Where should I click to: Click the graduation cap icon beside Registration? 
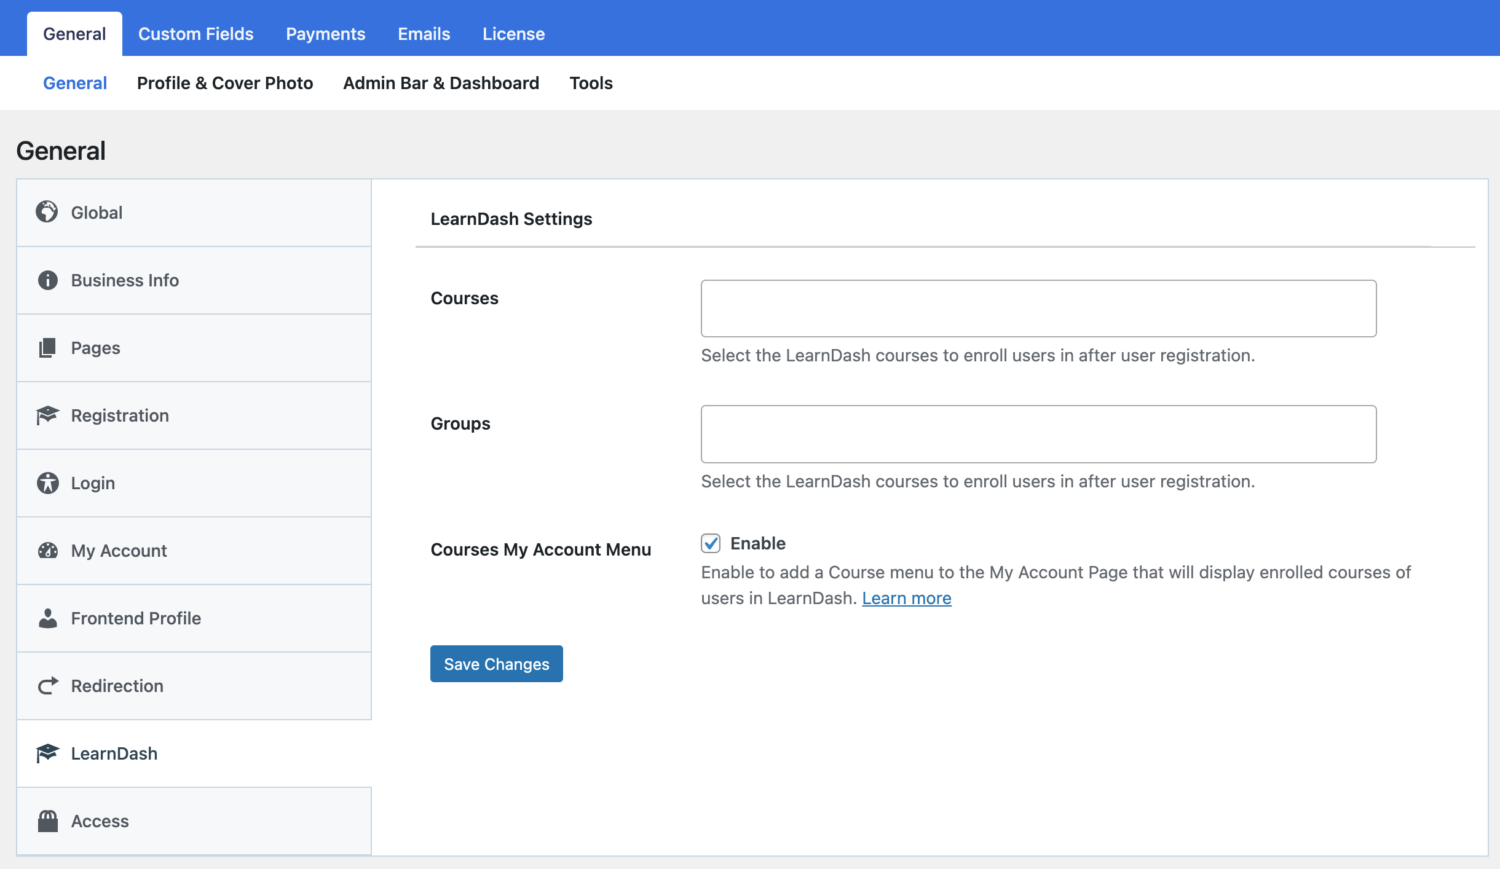click(x=47, y=415)
